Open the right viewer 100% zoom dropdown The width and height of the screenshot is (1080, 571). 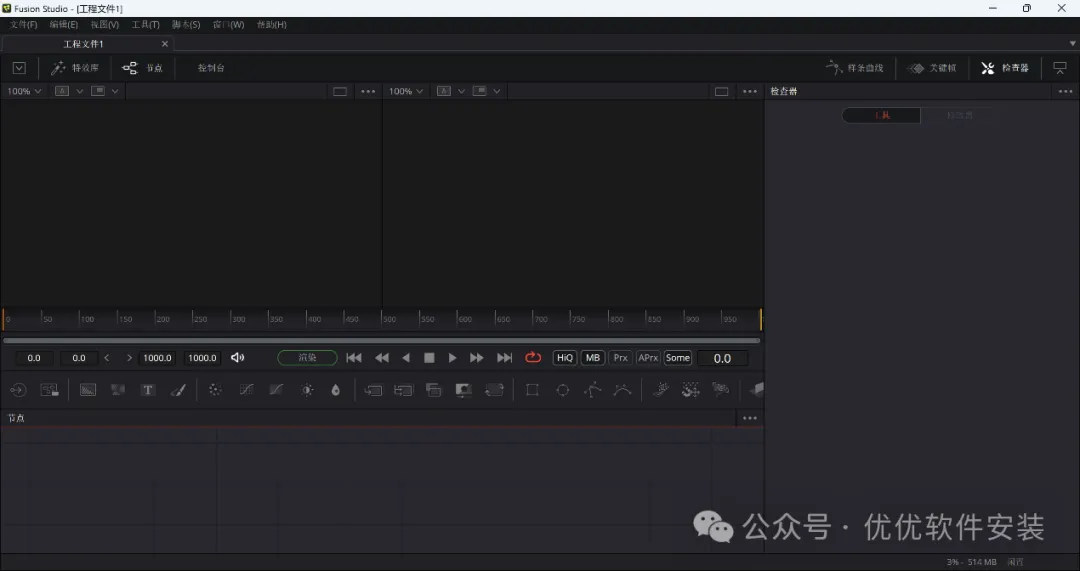tap(406, 91)
